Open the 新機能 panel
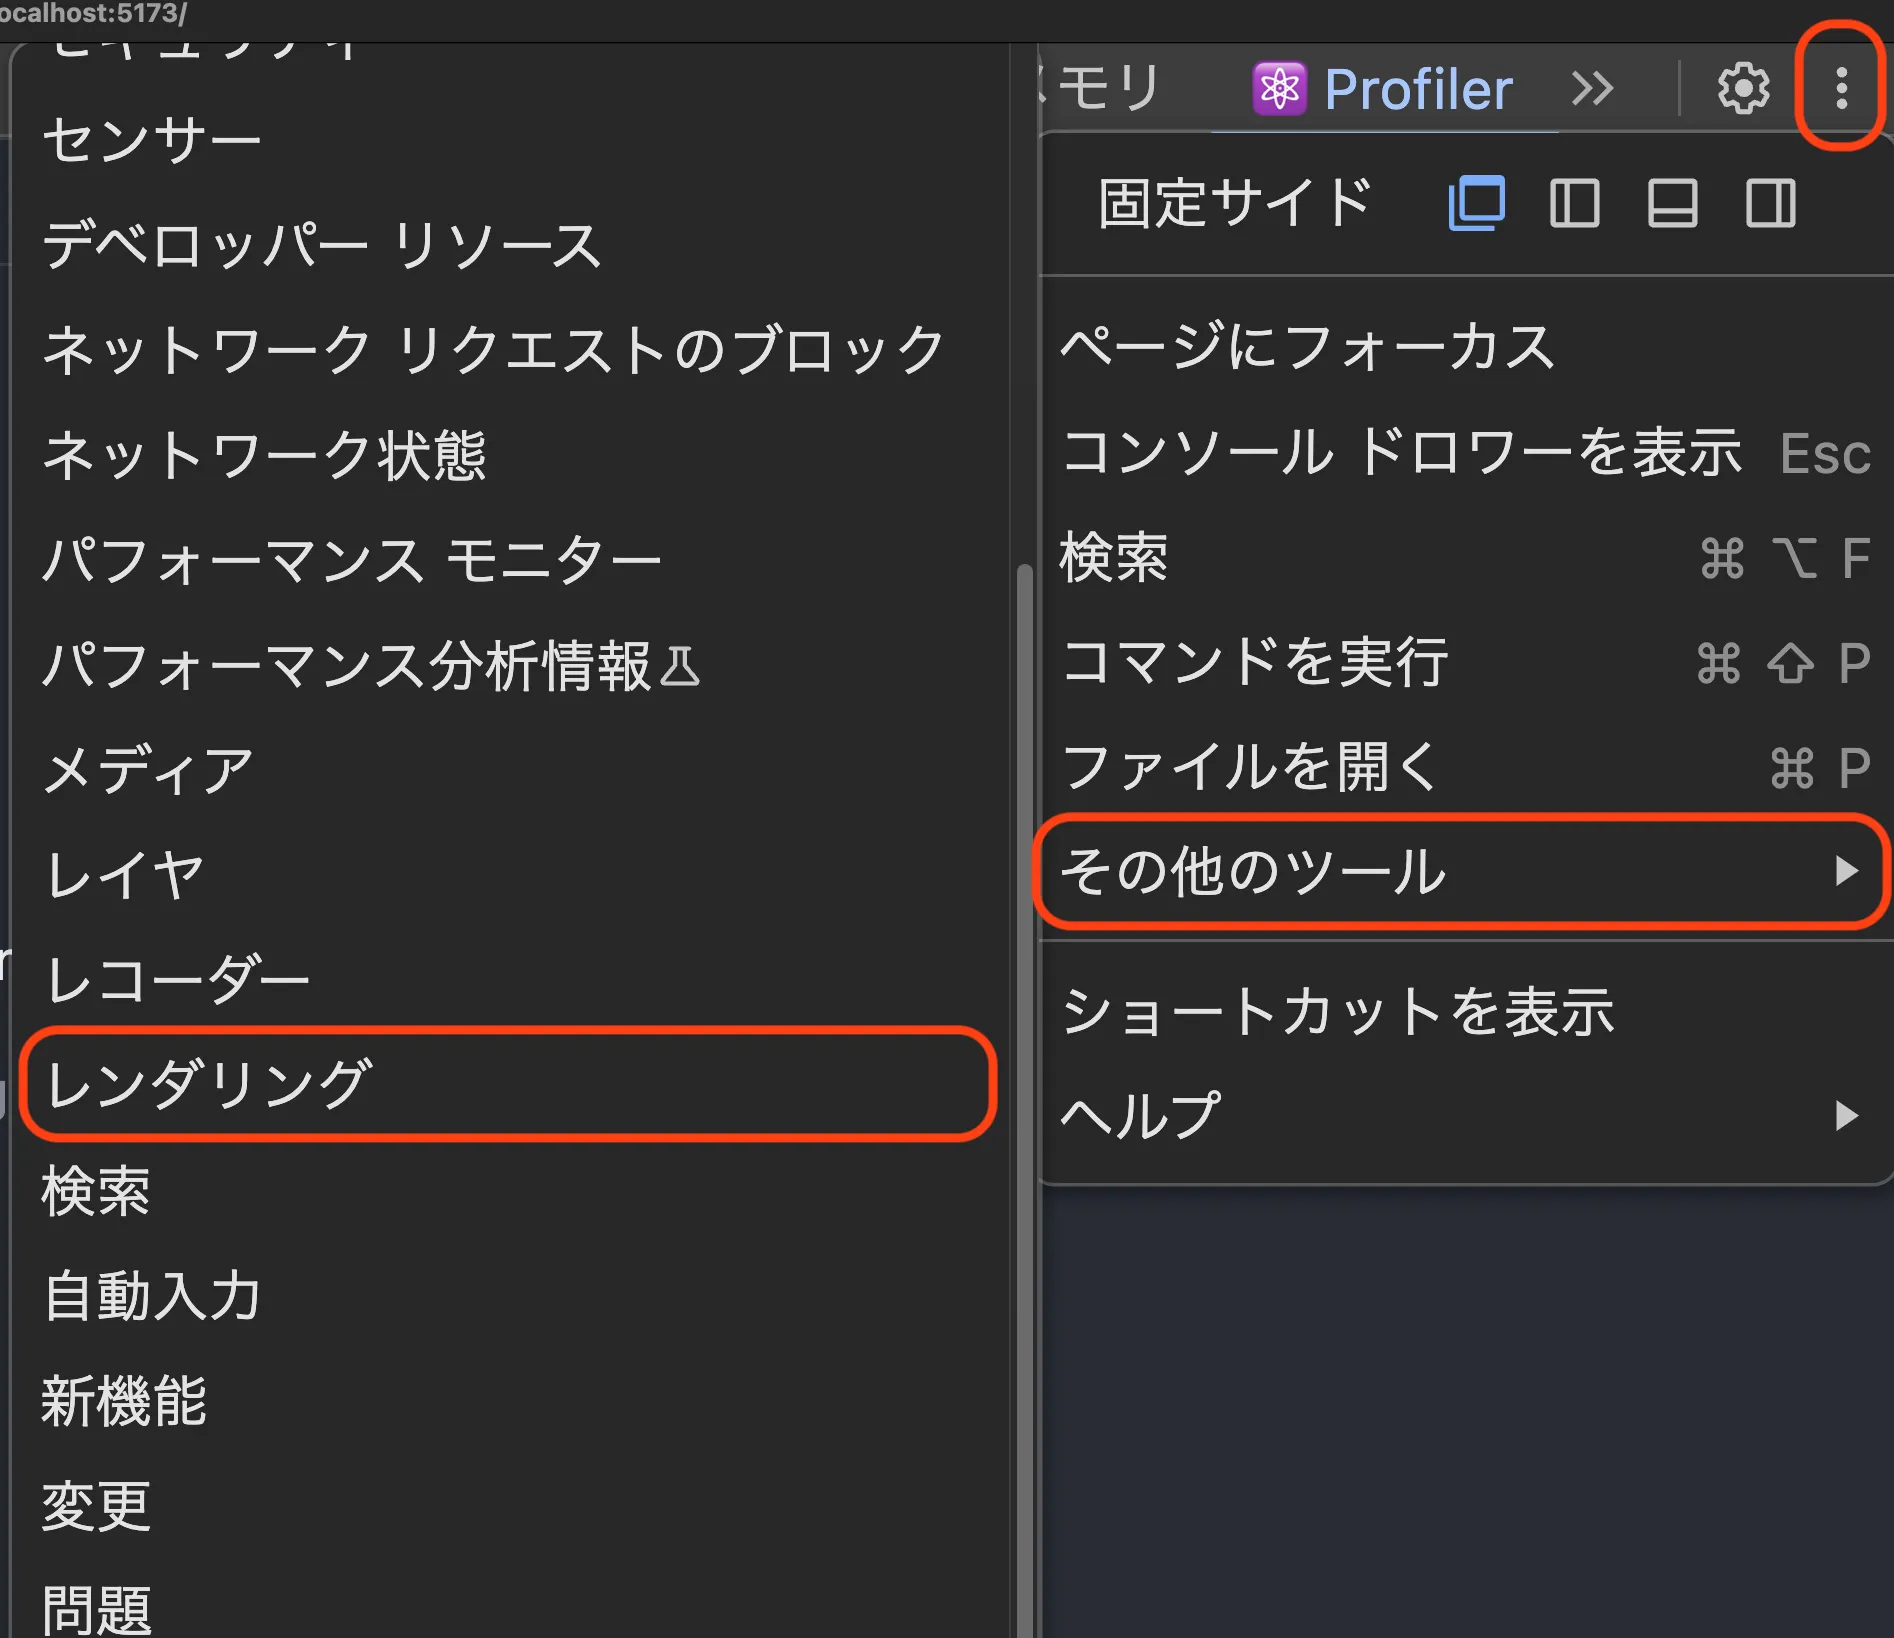The image size is (1894, 1638). (510, 1400)
